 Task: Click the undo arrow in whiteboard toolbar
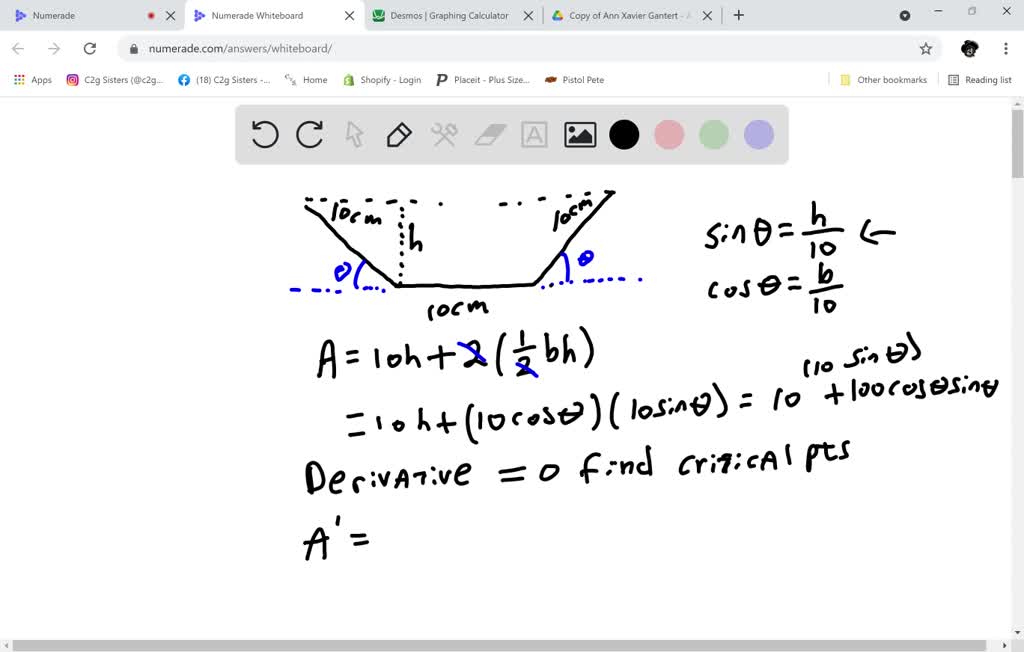click(265, 134)
